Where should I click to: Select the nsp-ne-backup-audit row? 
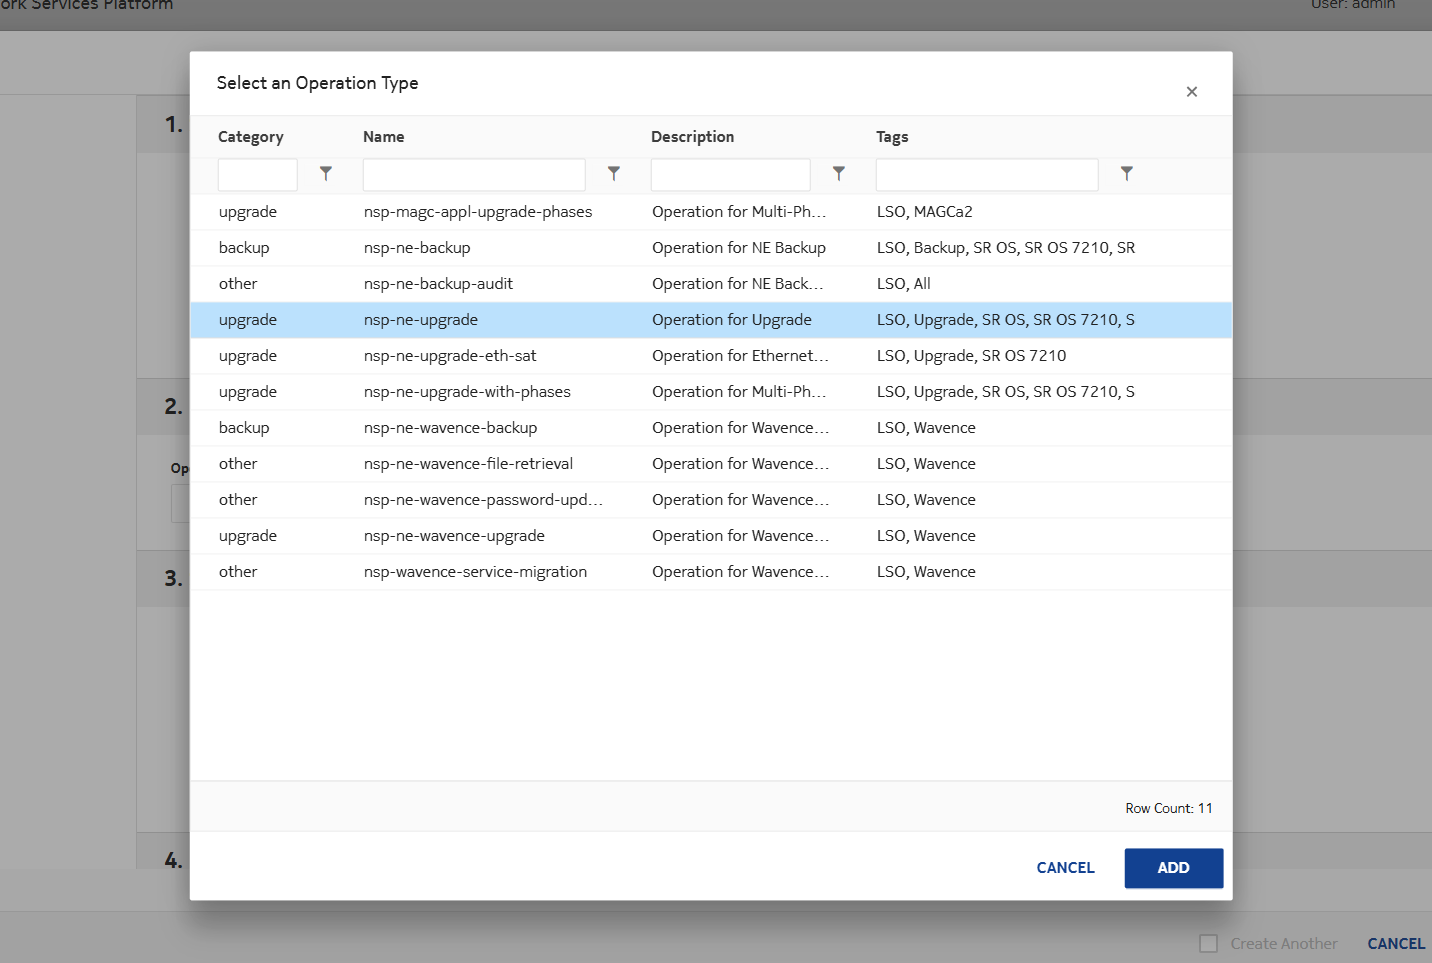[438, 284]
